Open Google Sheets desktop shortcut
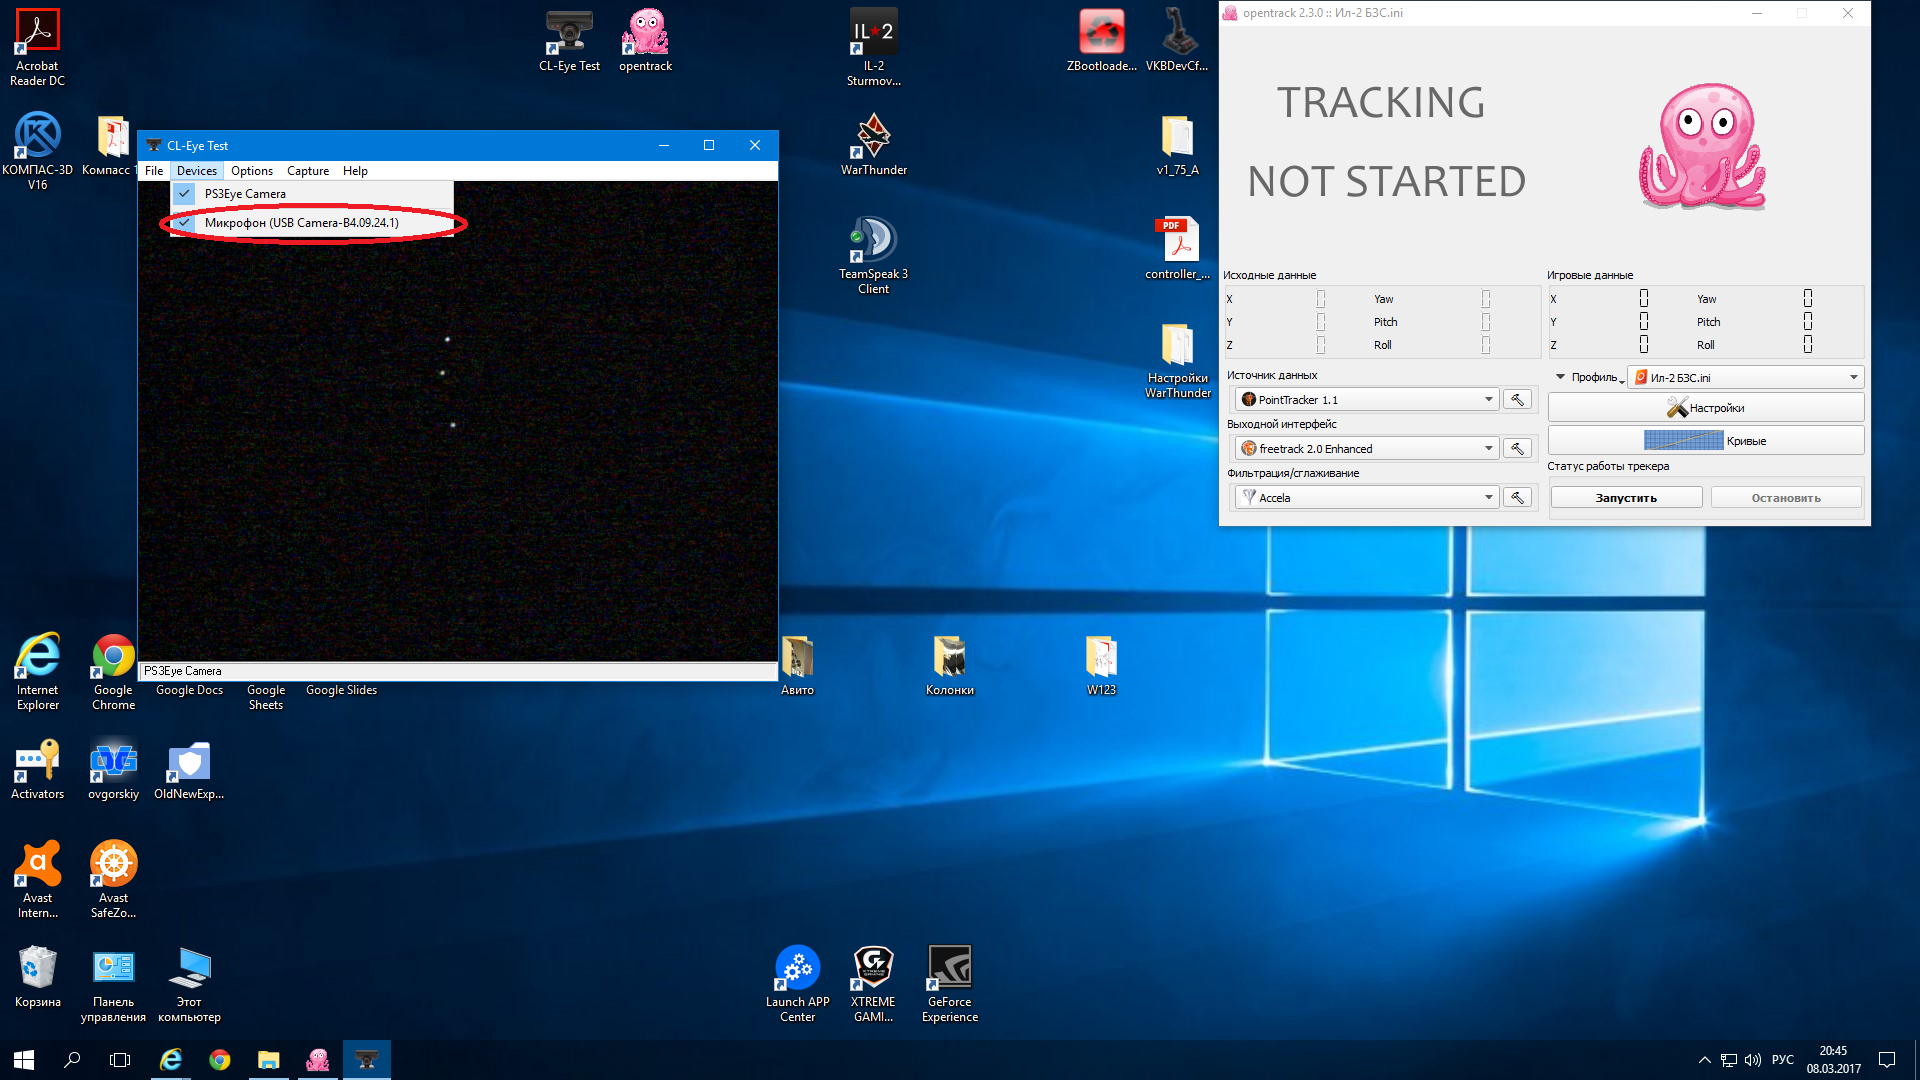This screenshot has height=1080, width=1920. coord(265,697)
